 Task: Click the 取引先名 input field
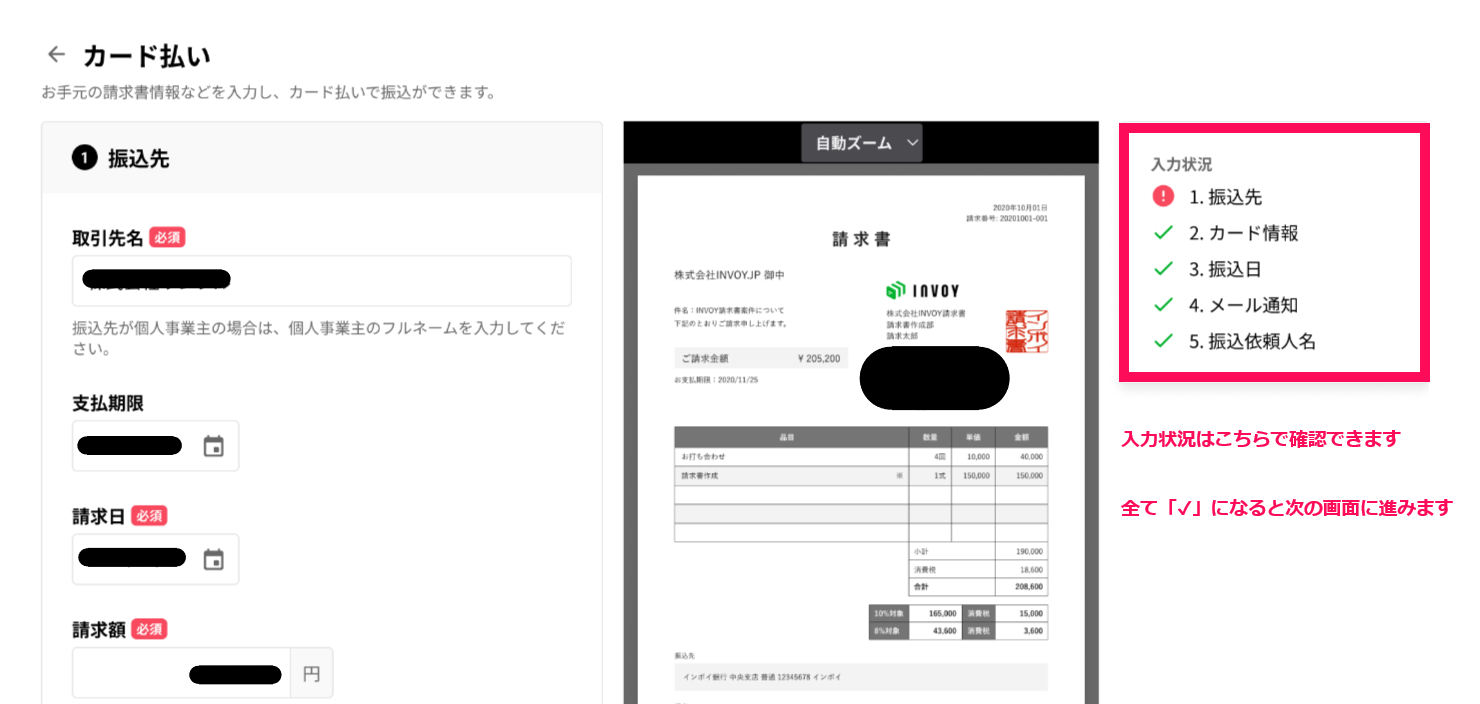coord(322,281)
